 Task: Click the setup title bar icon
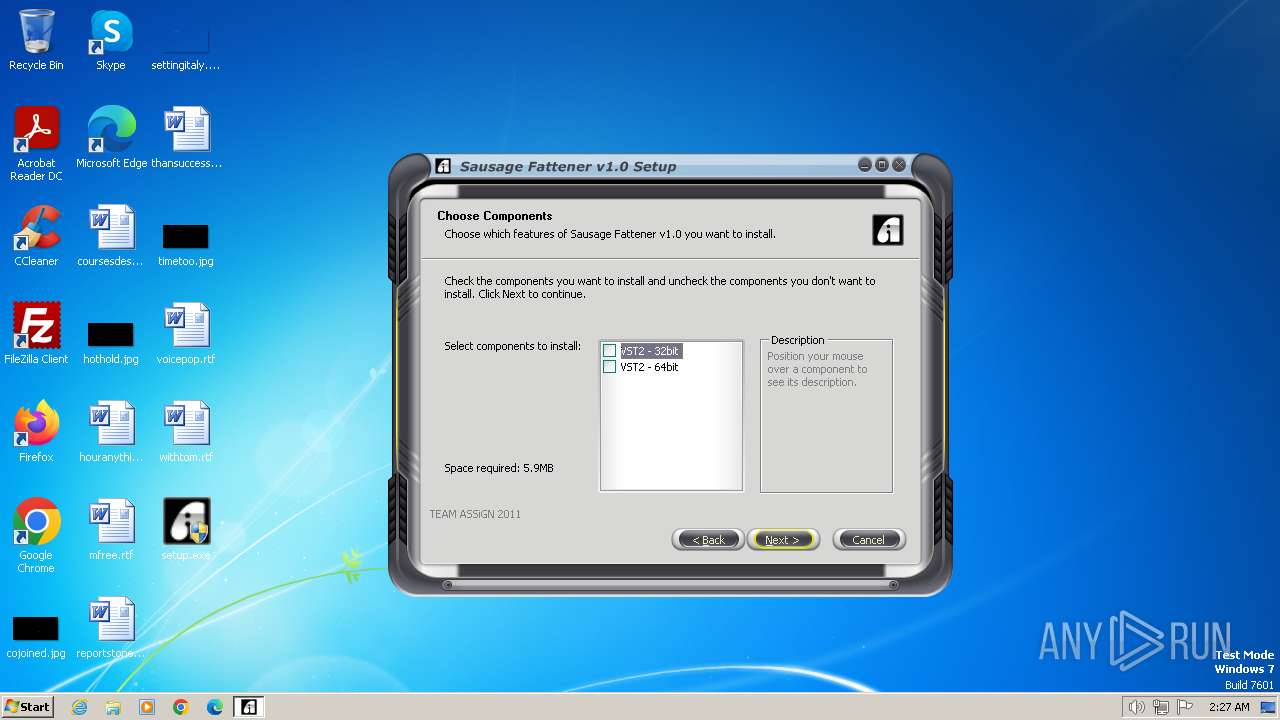coord(443,166)
